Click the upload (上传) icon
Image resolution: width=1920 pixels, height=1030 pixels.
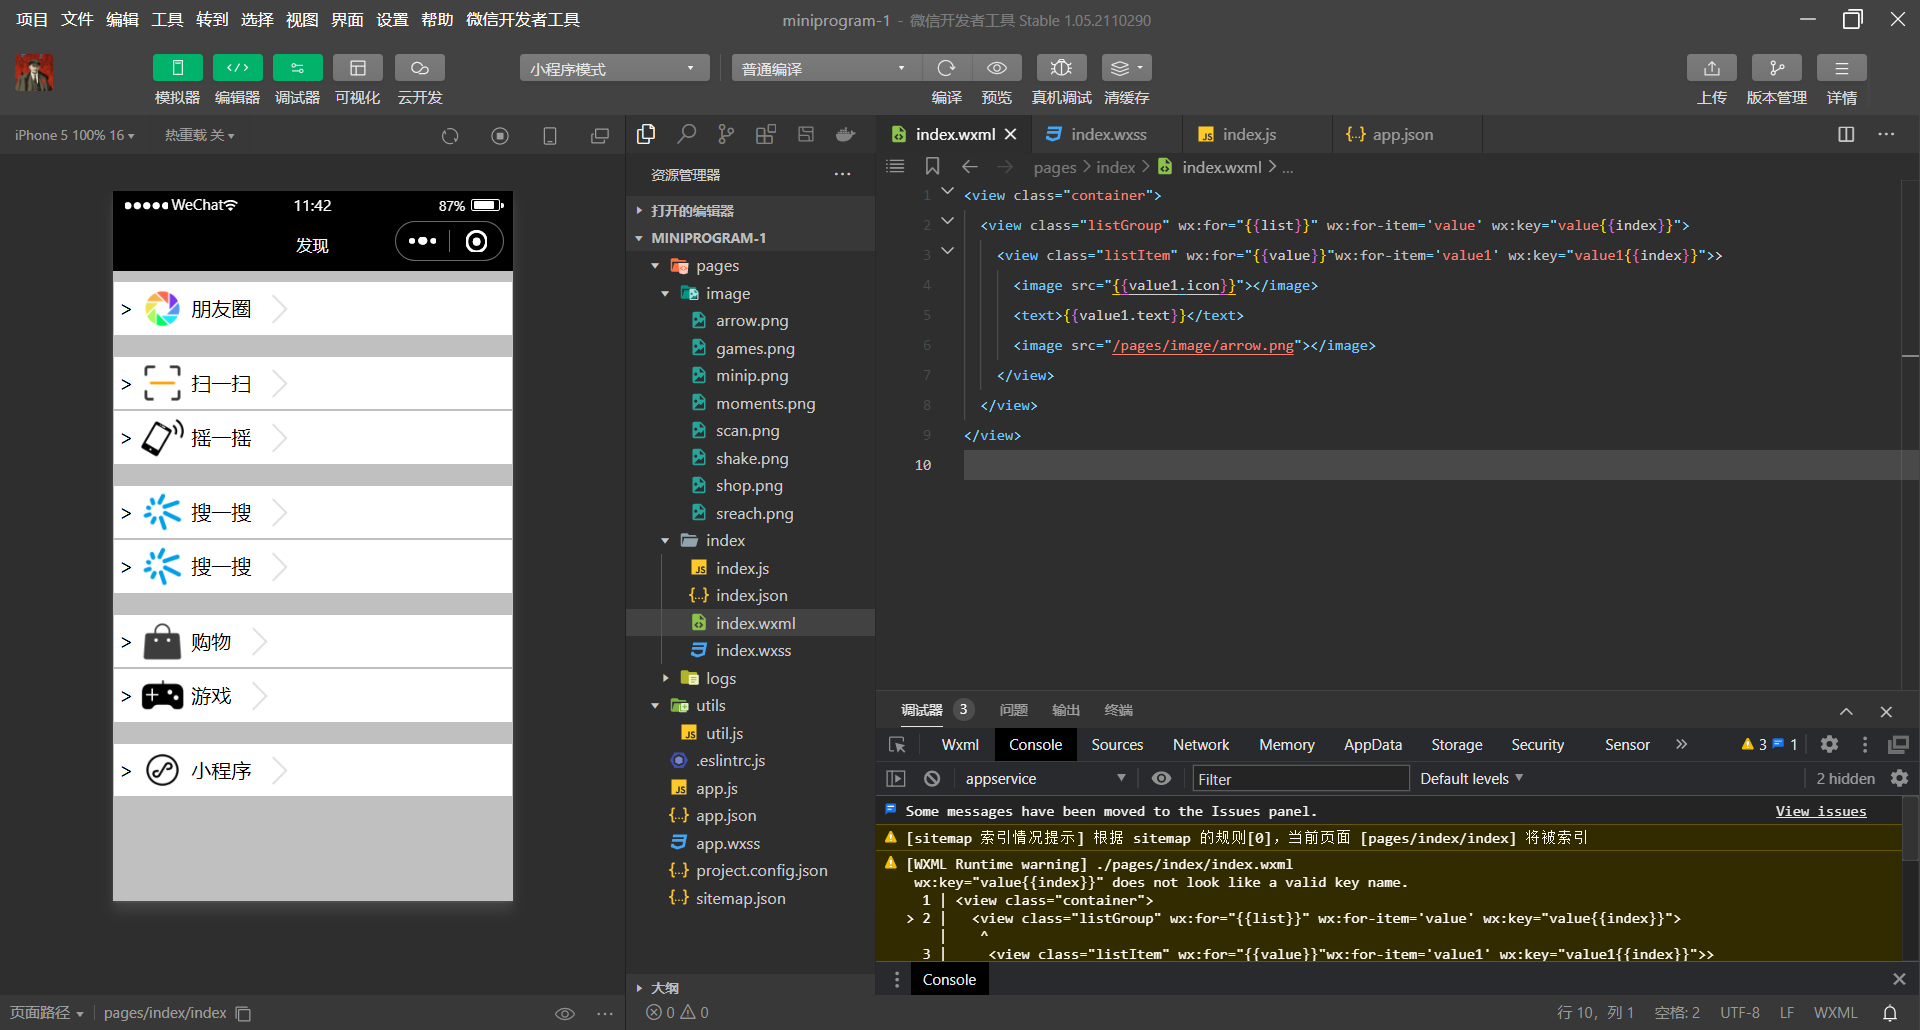coord(1711,68)
